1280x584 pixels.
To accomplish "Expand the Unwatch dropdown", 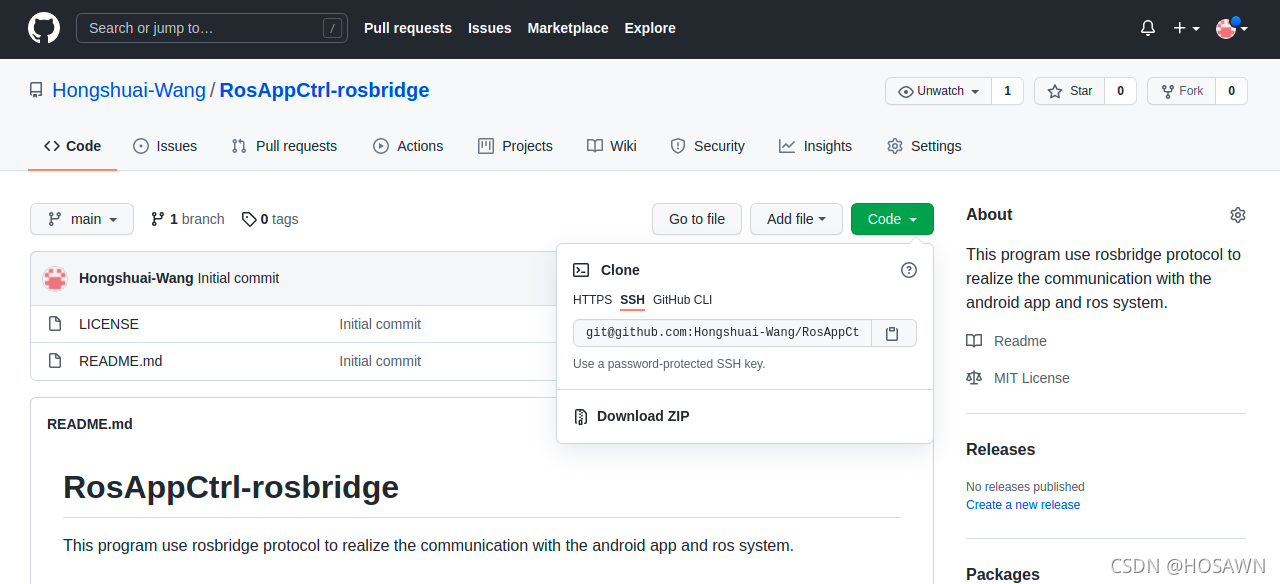I will 938,91.
